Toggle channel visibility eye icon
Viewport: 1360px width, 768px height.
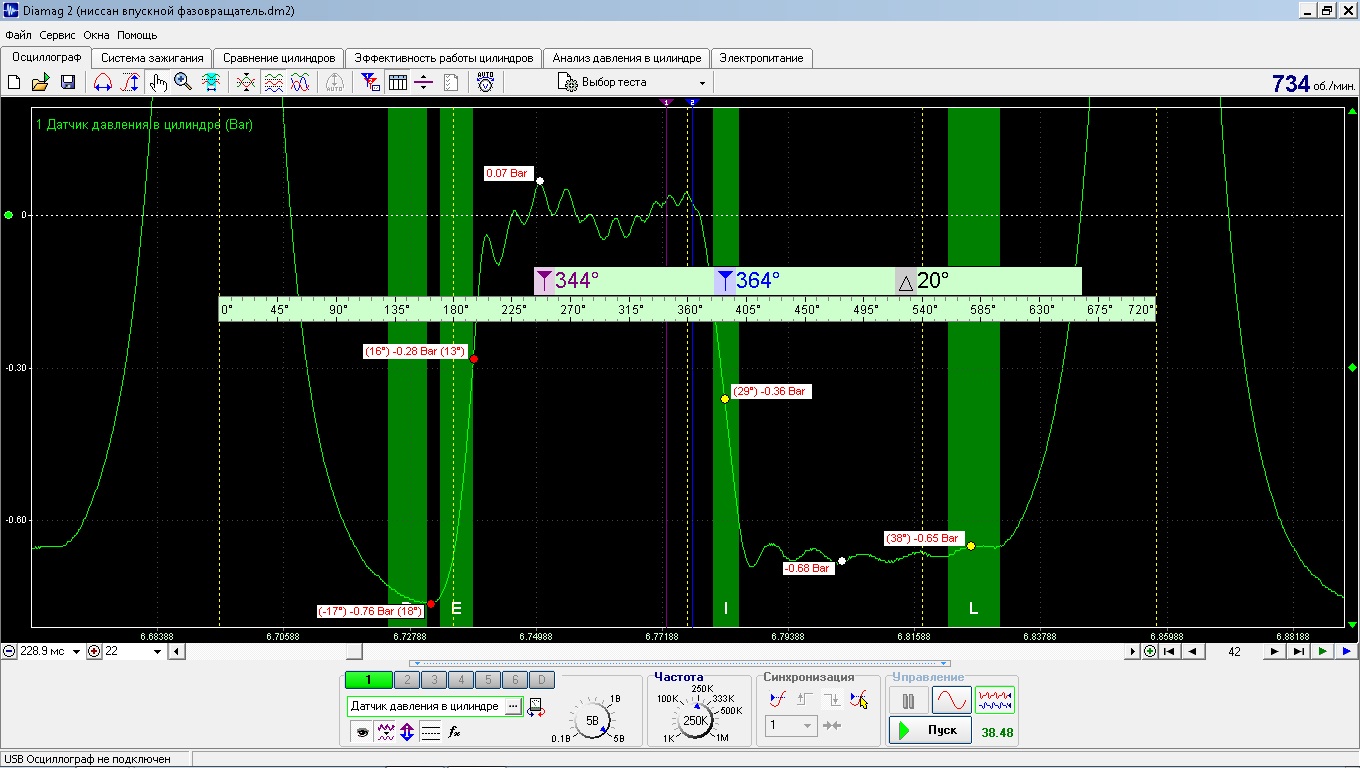[x=362, y=732]
